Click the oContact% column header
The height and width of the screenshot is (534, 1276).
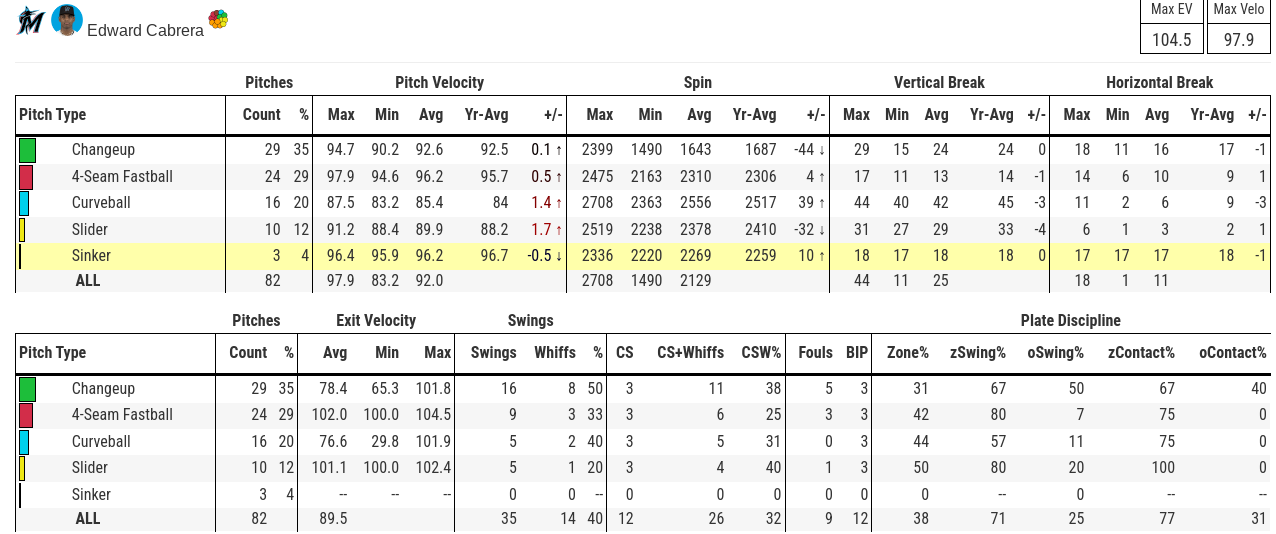(1233, 353)
